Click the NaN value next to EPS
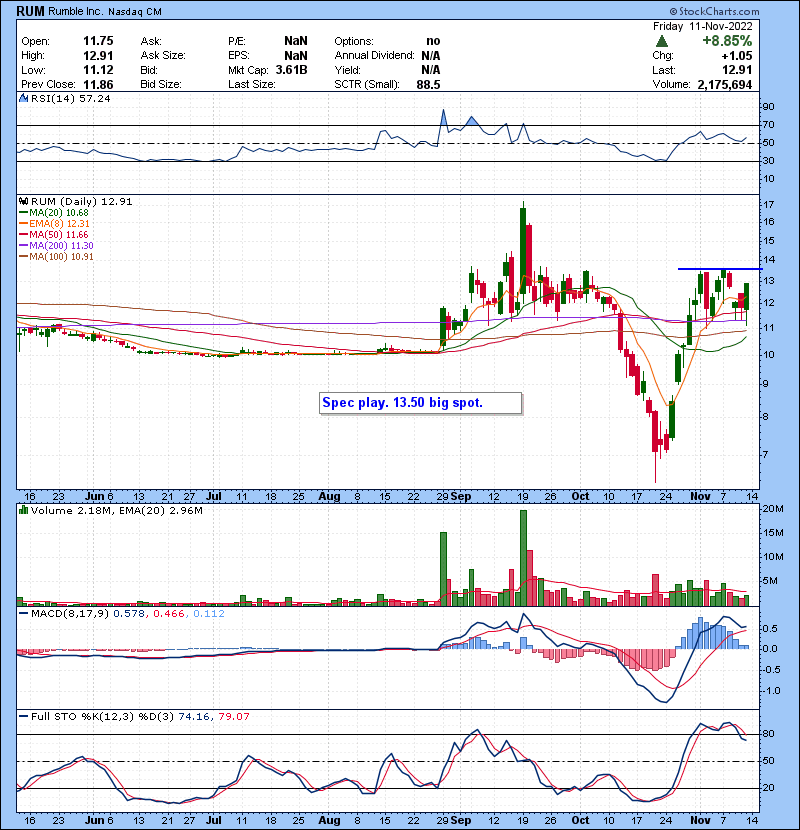Viewport: 800px width, 830px height. (x=295, y=56)
